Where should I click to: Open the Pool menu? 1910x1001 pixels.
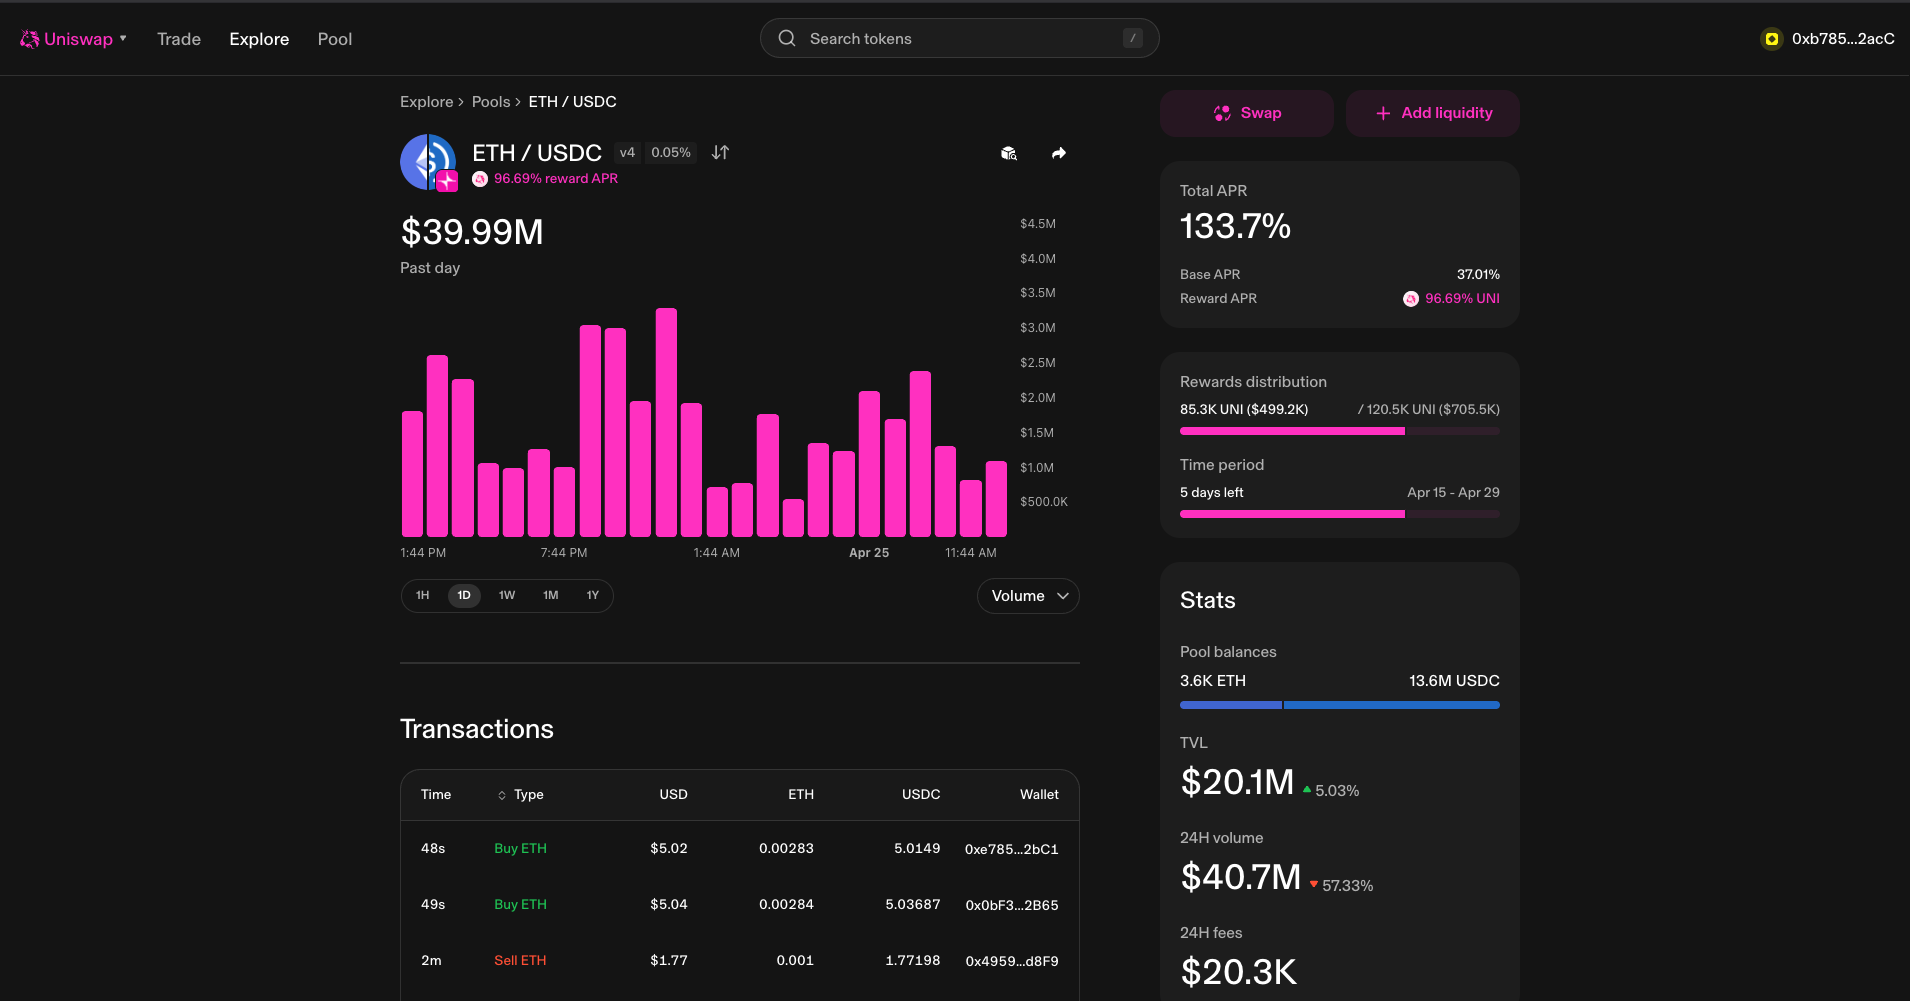point(335,39)
